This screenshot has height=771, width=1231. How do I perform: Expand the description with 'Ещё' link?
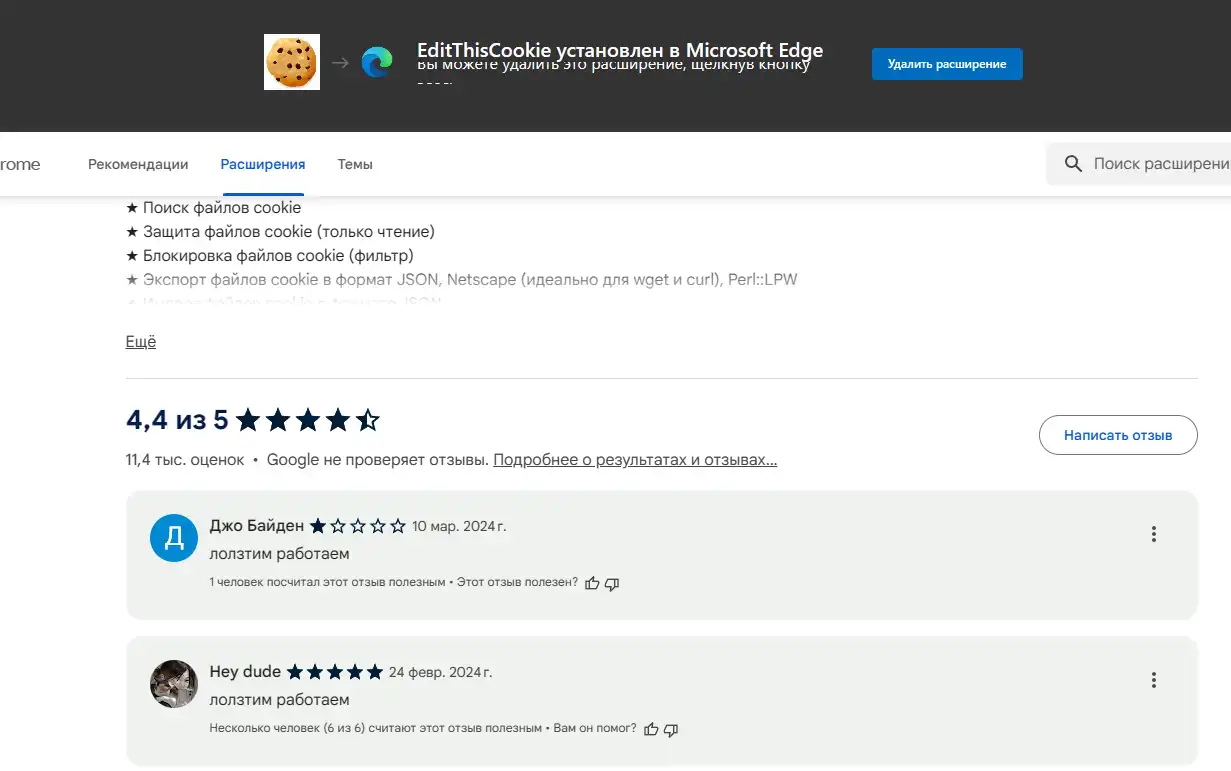pyautogui.click(x=141, y=342)
